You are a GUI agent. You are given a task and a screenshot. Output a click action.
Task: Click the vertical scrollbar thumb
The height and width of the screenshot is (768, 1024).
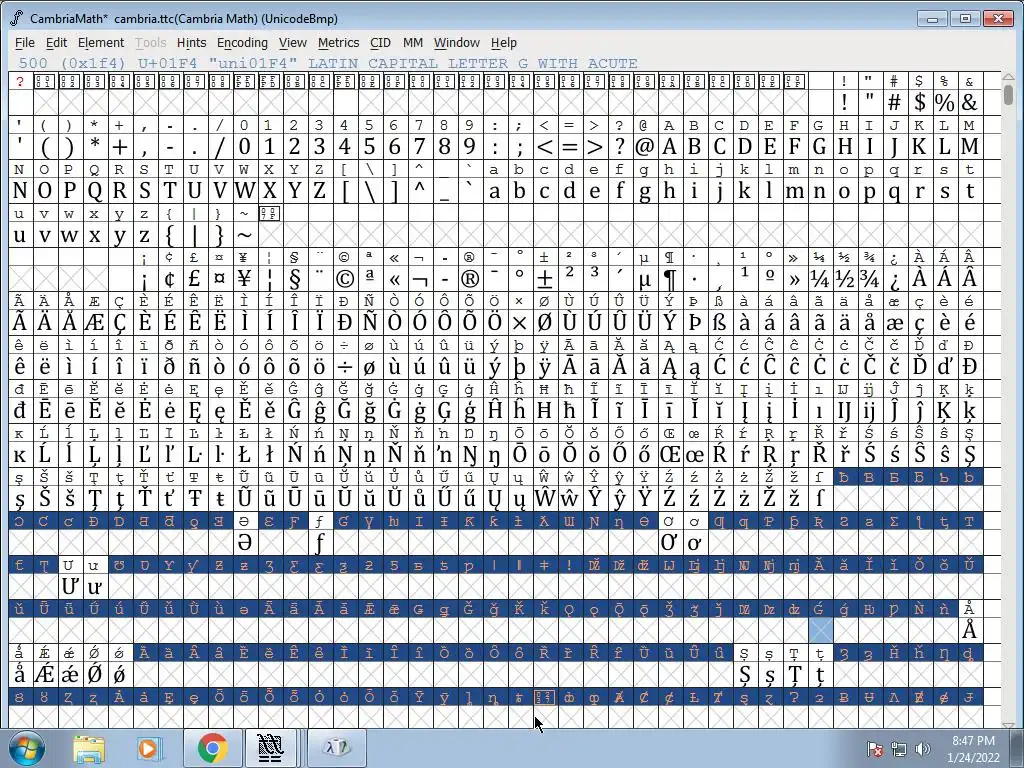point(1009,95)
